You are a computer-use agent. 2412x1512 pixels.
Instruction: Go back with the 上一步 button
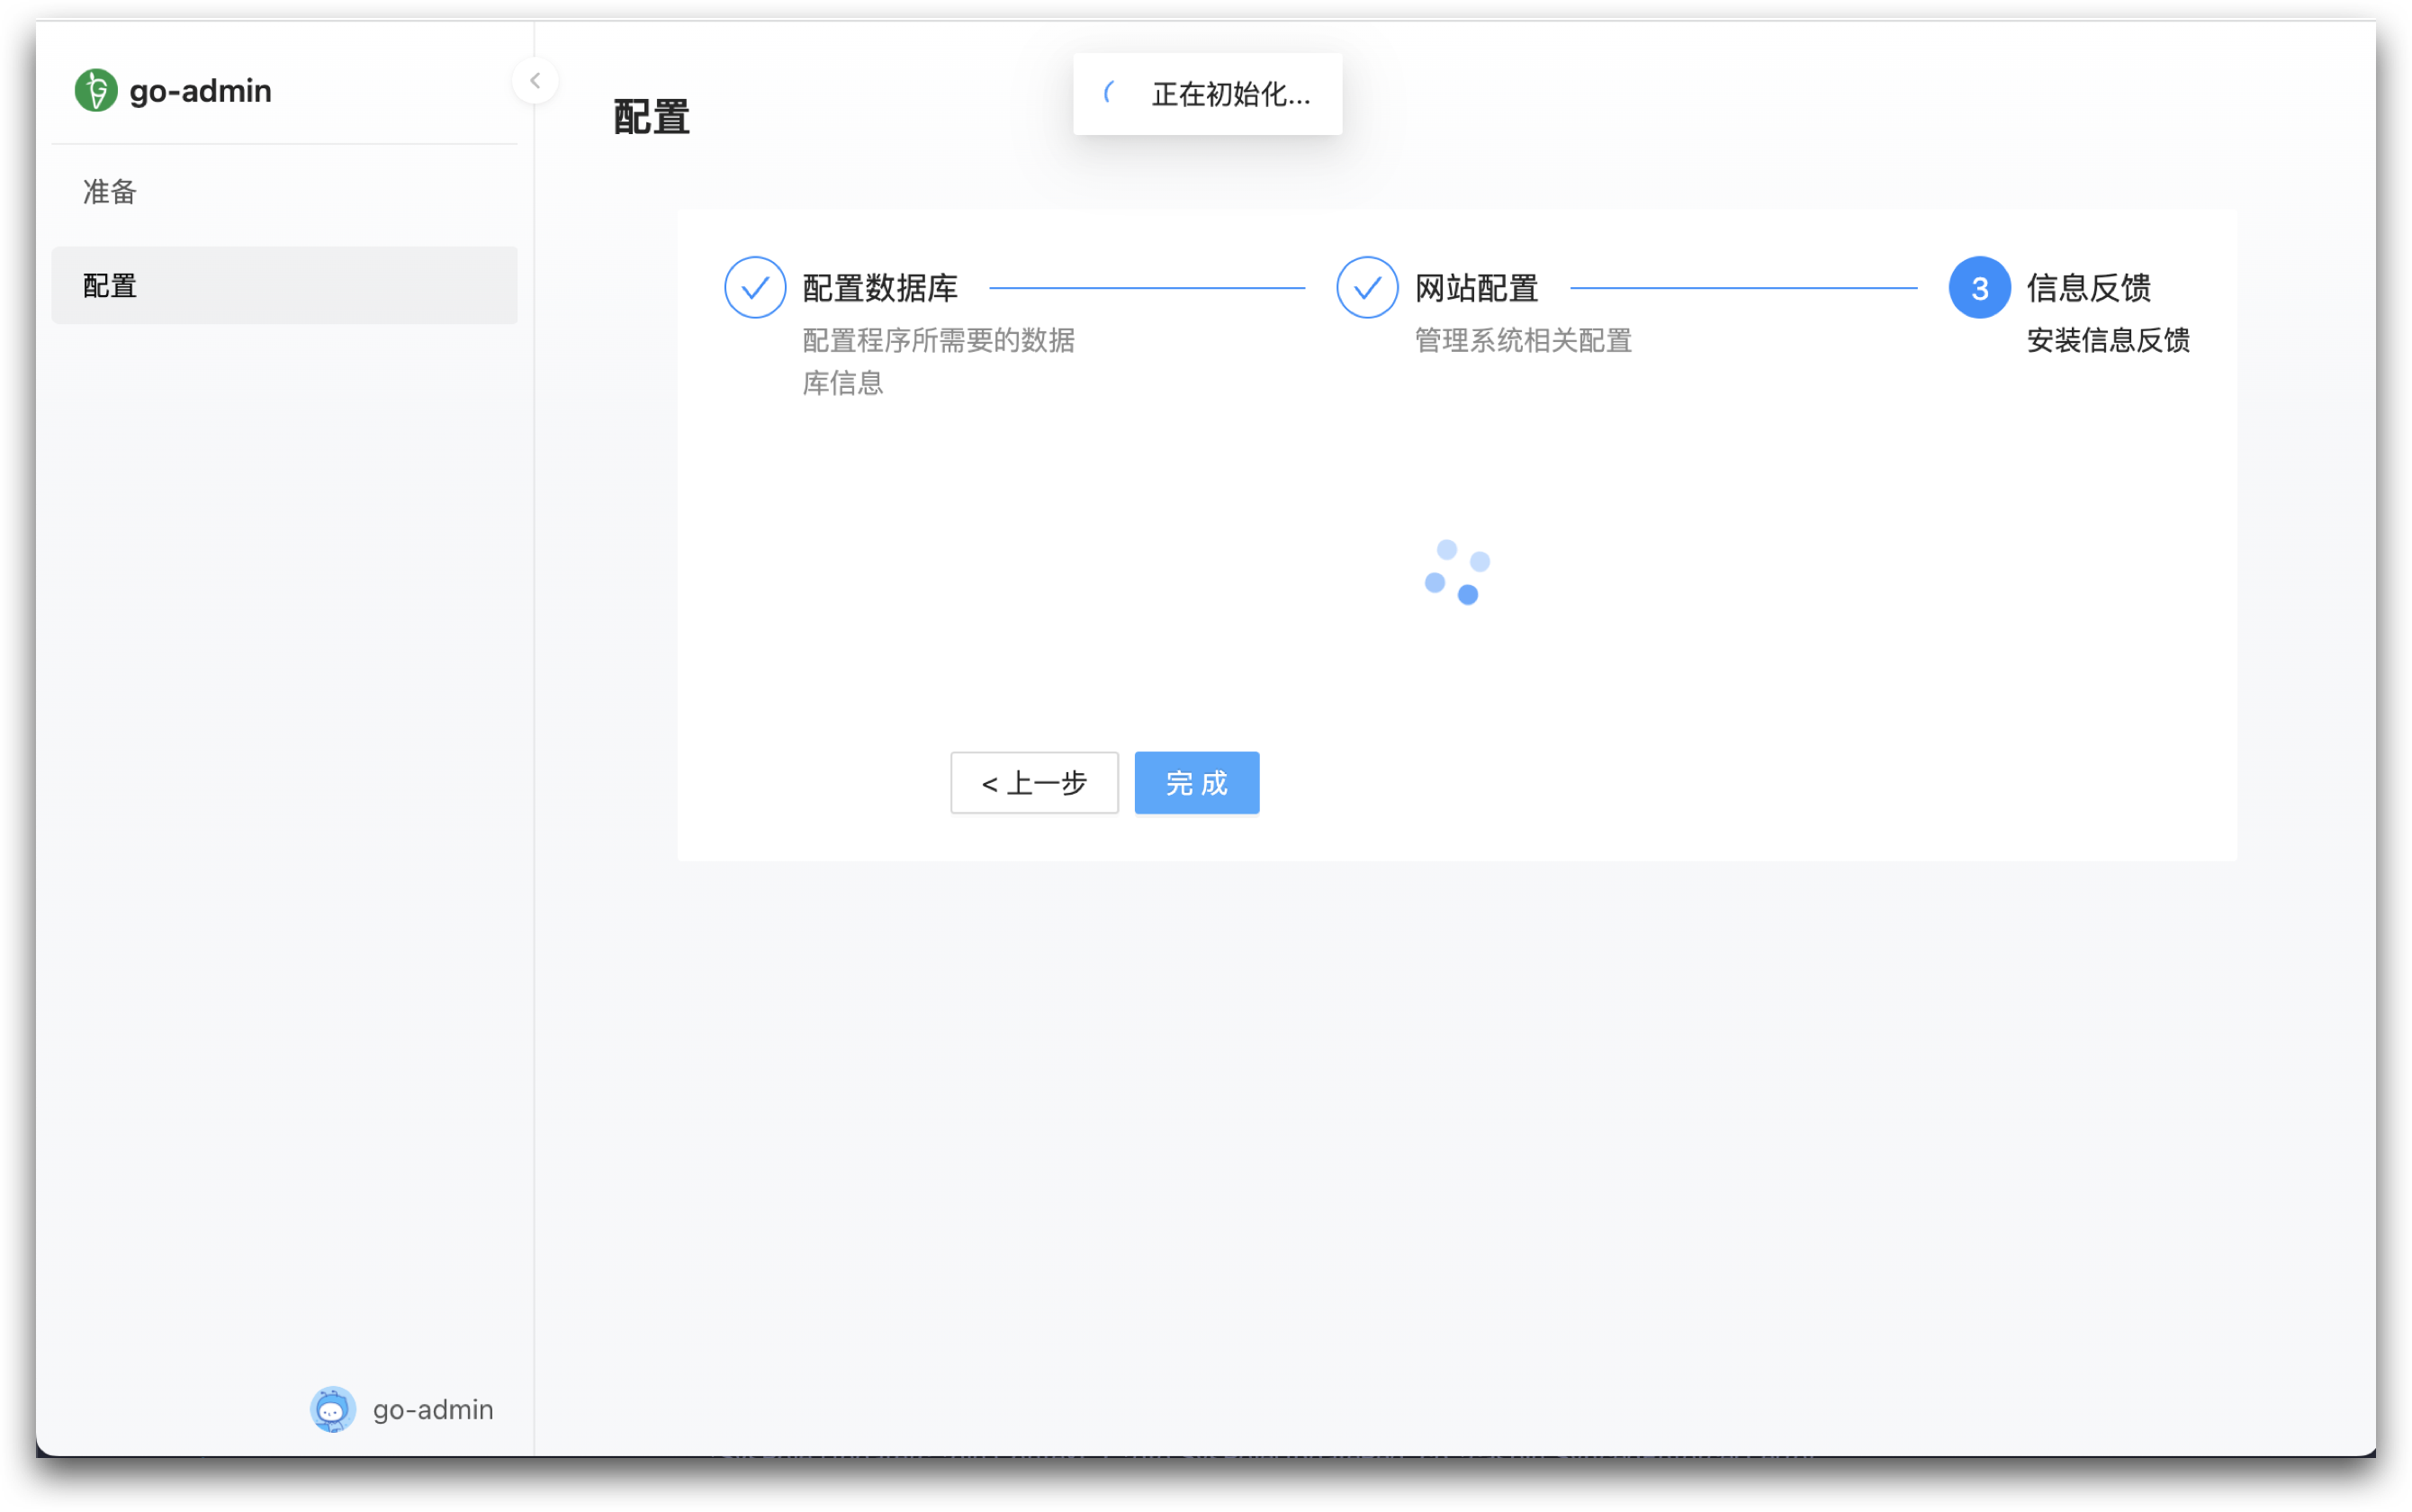click(1034, 783)
